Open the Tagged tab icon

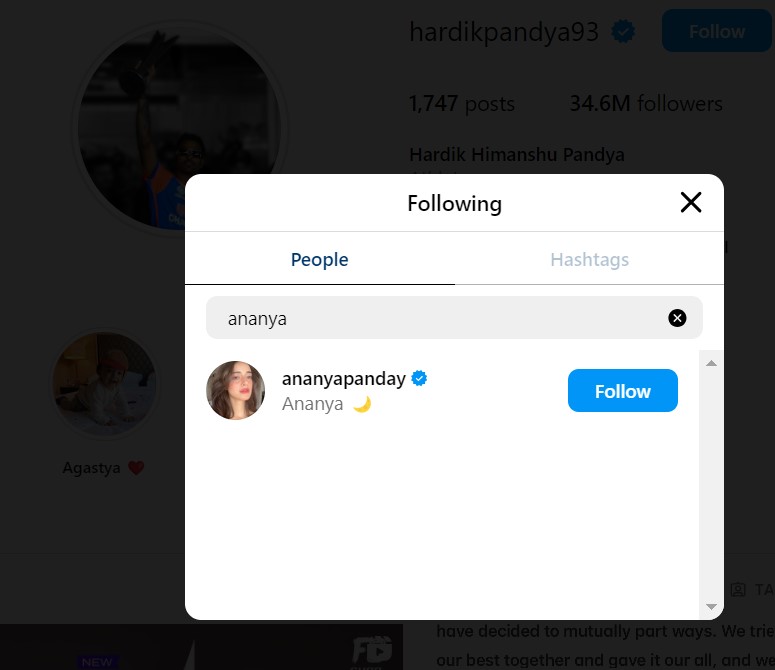pyautogui.click(x=738, y=589)
